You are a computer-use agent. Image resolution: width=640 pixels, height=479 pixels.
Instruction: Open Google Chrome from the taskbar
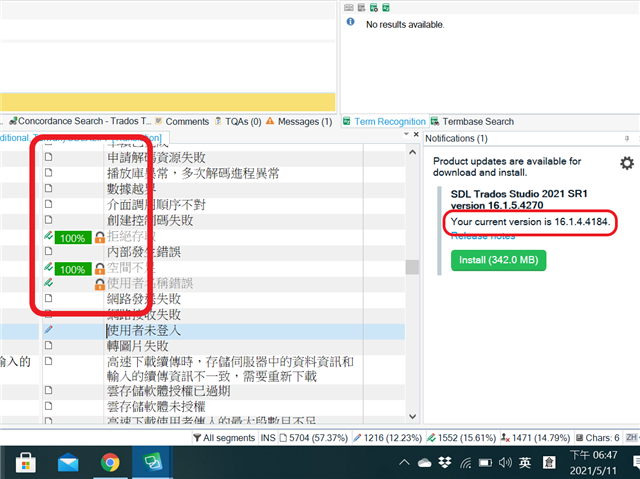110,463
